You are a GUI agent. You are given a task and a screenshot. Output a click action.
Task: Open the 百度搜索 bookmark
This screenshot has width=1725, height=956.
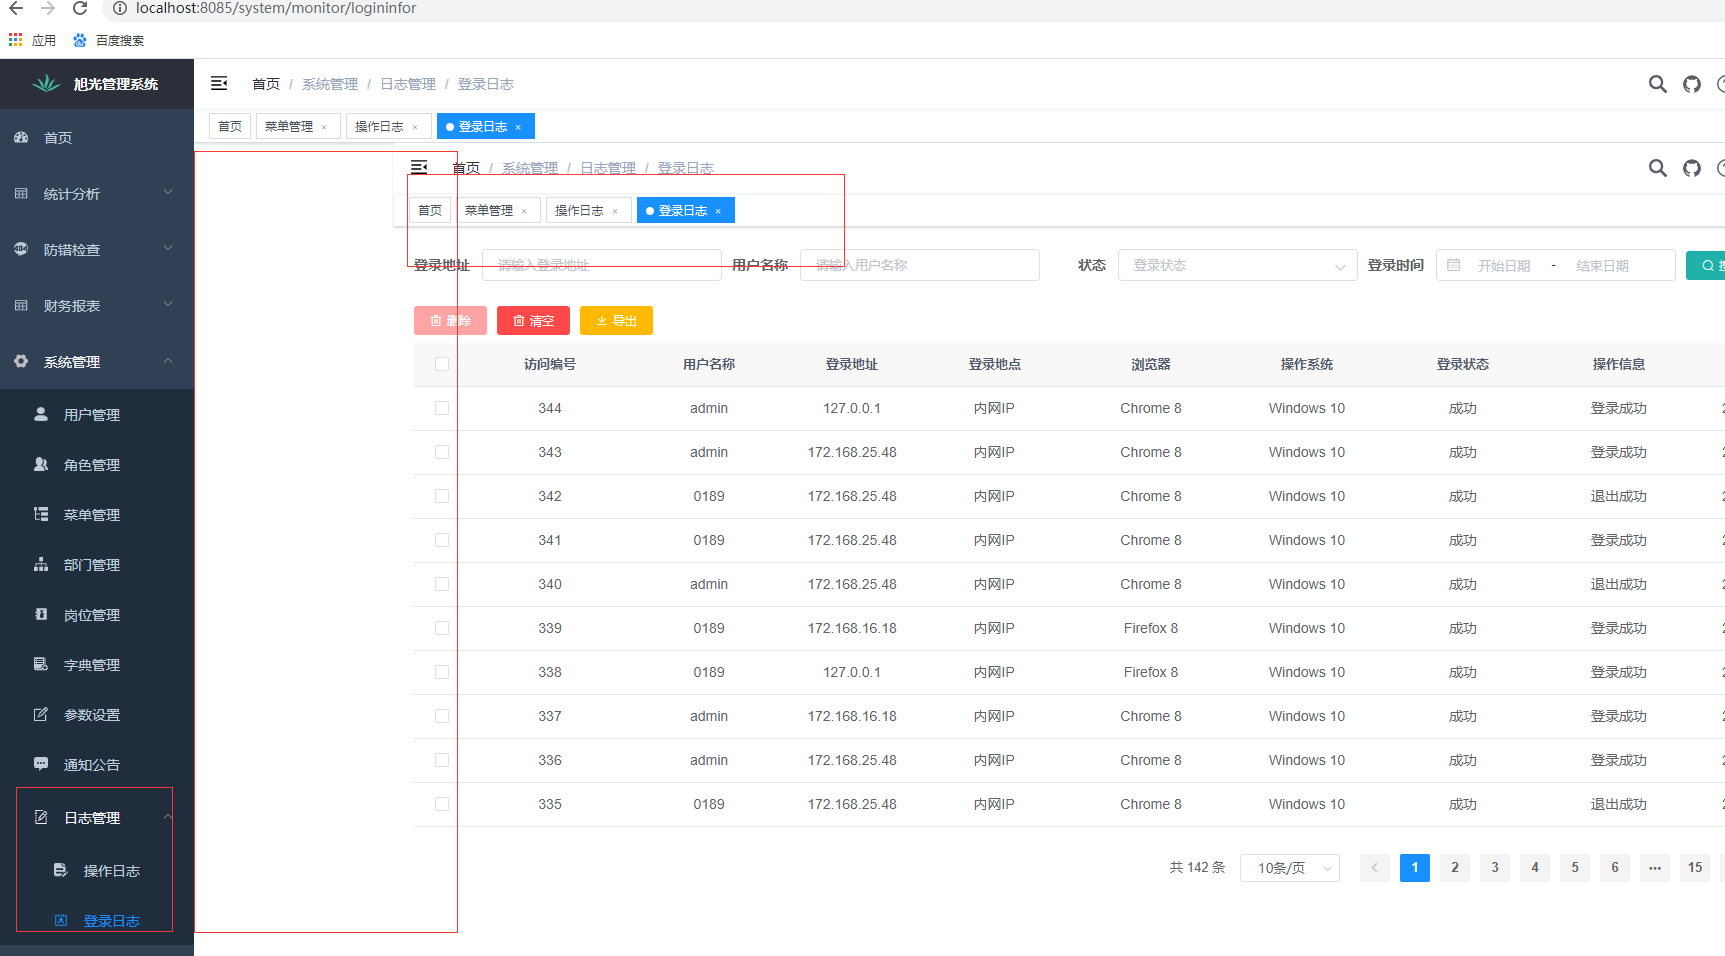[x=109, y=41]
